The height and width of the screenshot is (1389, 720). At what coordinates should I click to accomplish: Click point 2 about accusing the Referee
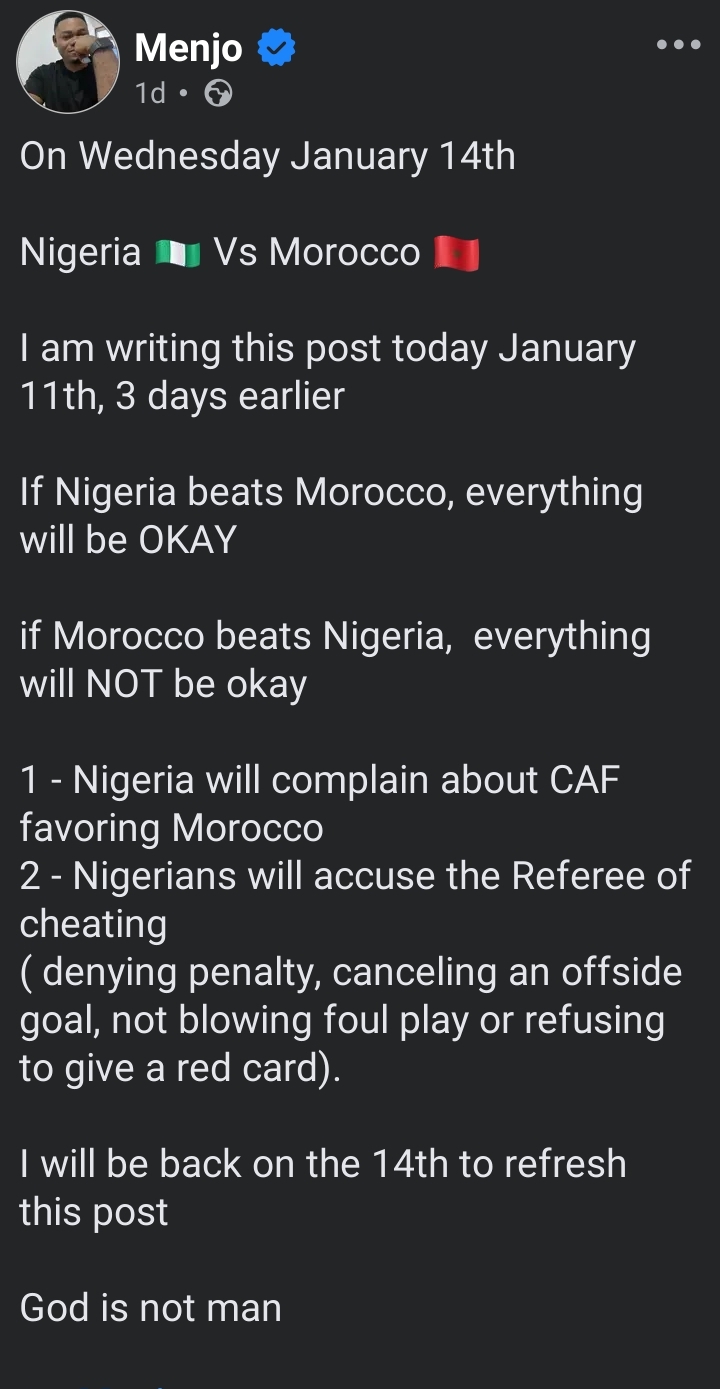click(x=355, y=877)
